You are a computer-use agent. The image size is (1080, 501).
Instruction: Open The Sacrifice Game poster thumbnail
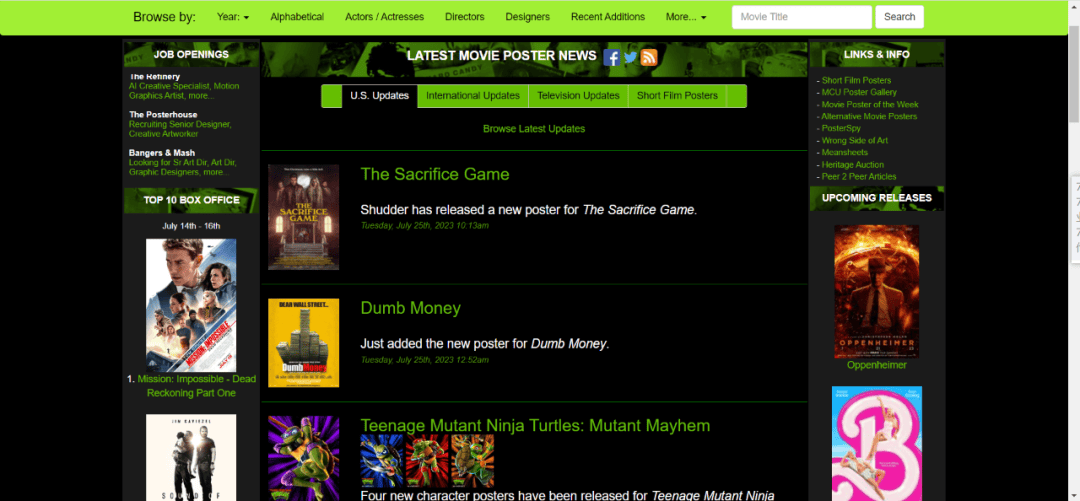(x=303, y=217)
